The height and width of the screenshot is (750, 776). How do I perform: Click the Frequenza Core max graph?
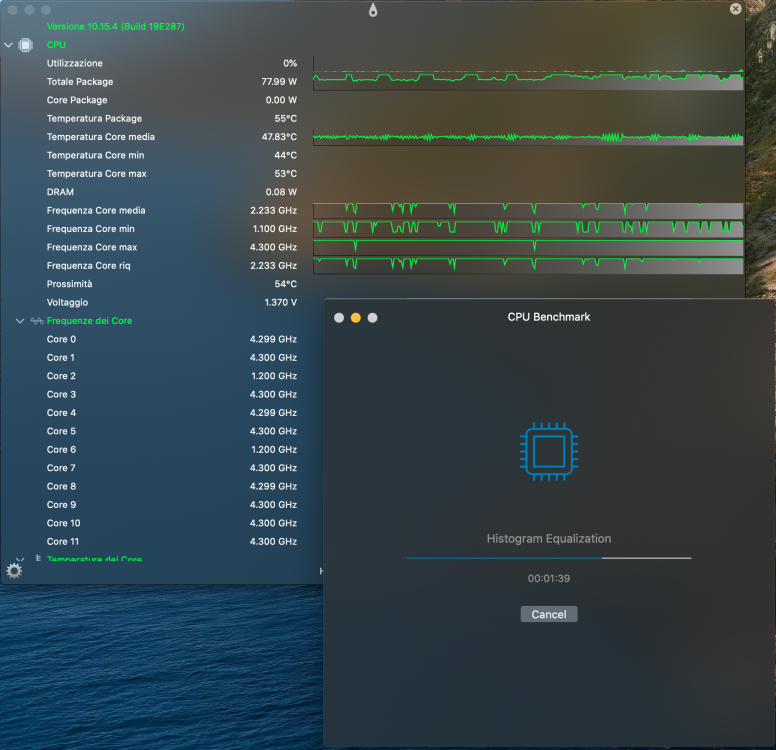[x=528, y=248]
